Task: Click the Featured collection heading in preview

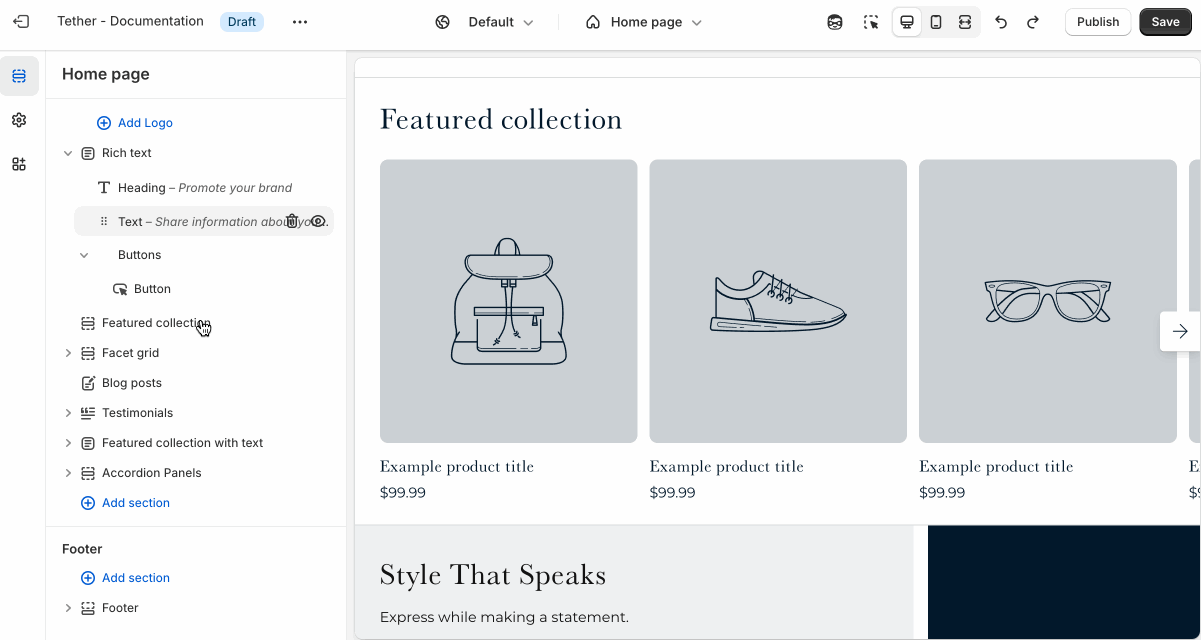Action: tap(501, 119)
